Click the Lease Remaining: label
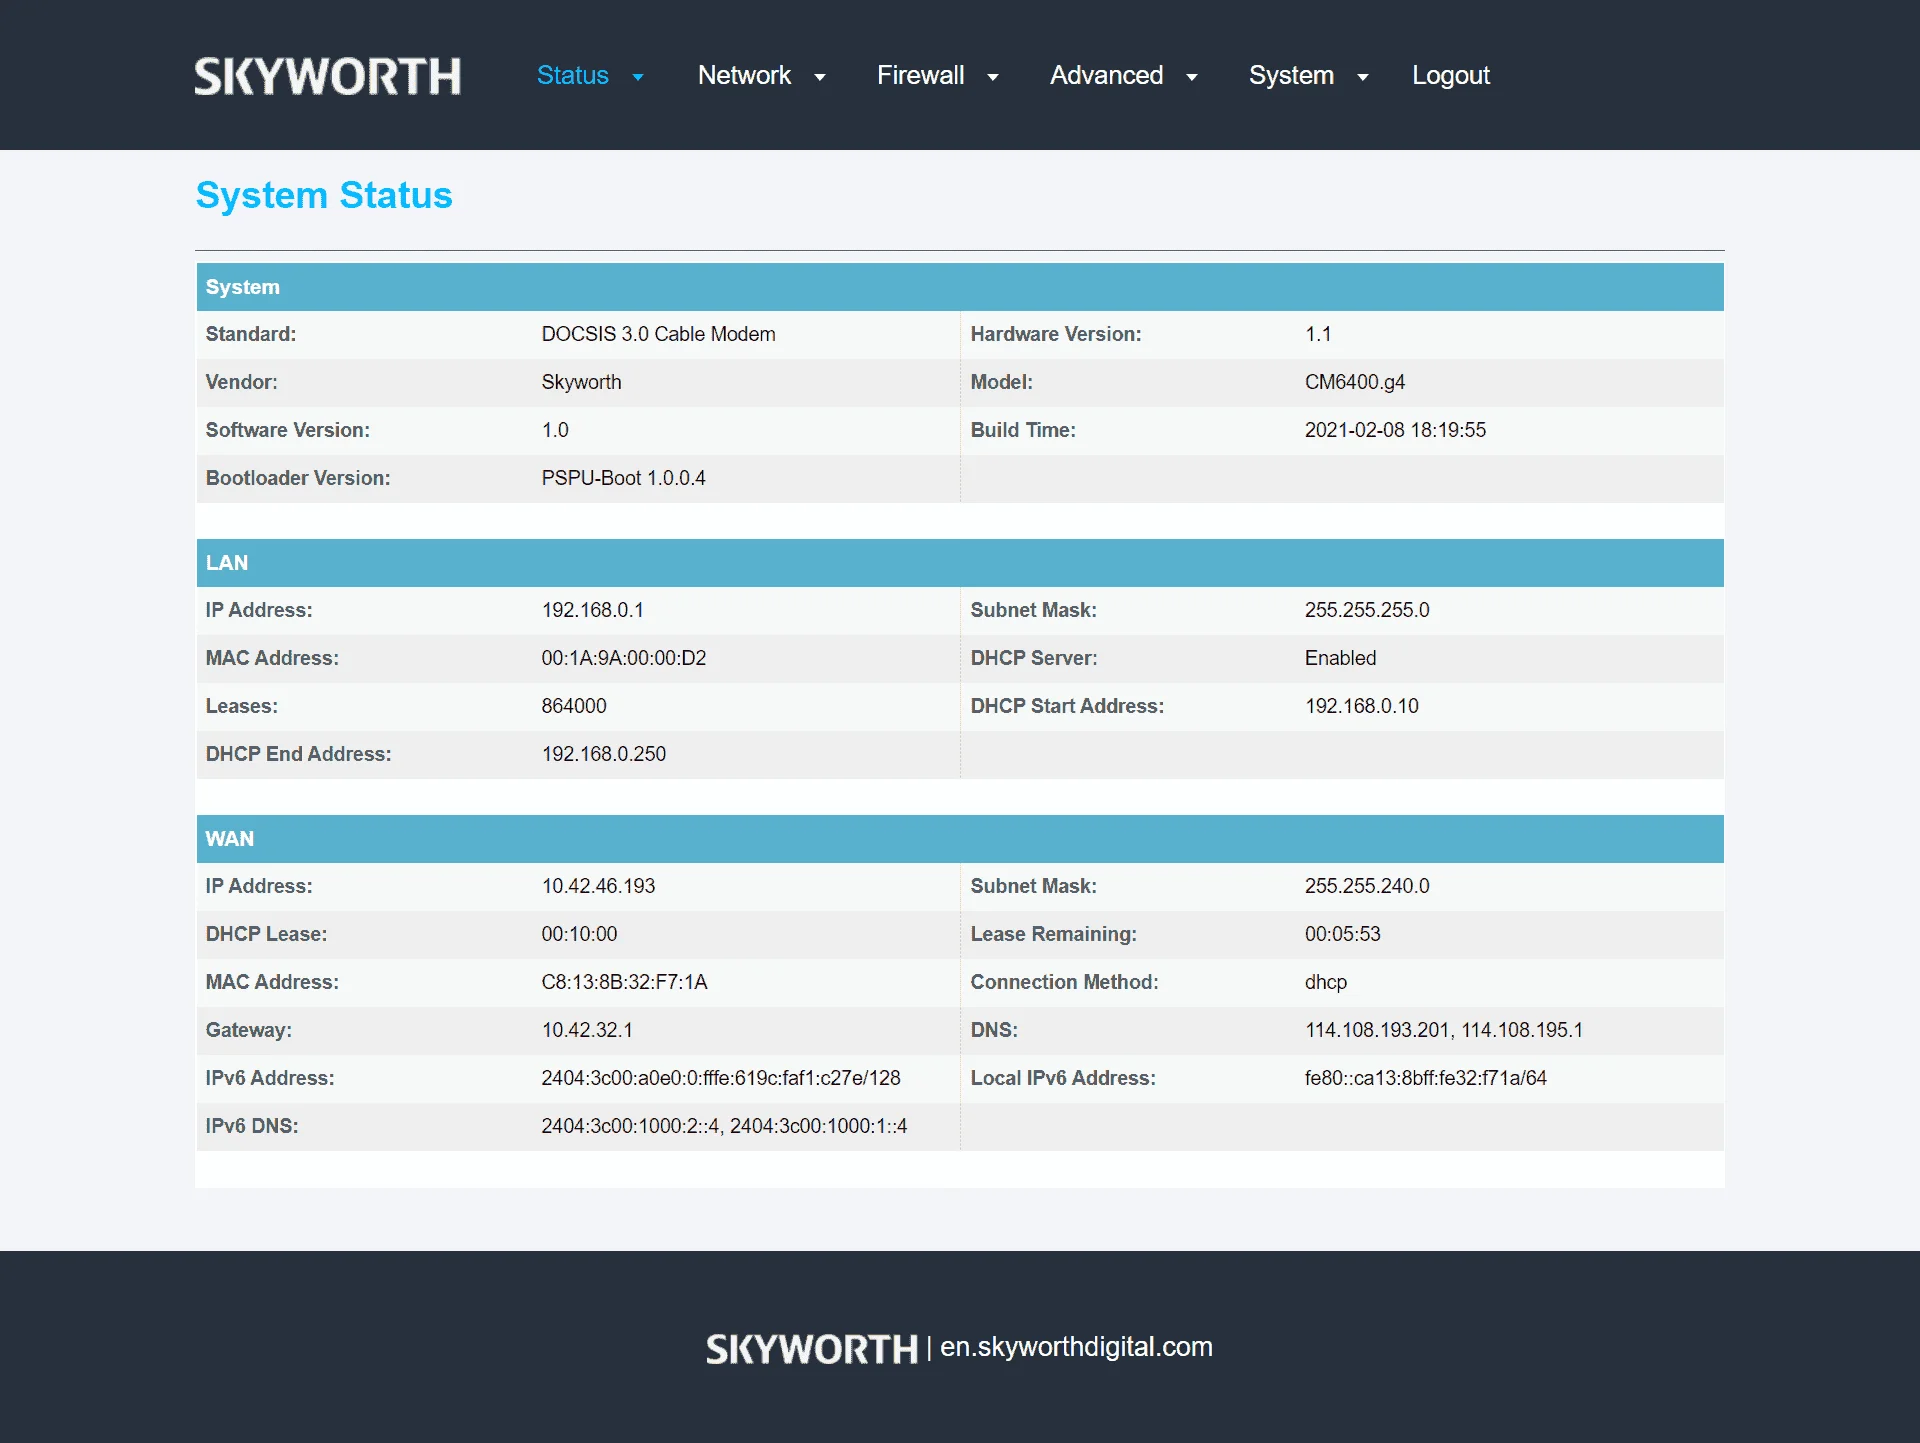 tap(1054, 934)
